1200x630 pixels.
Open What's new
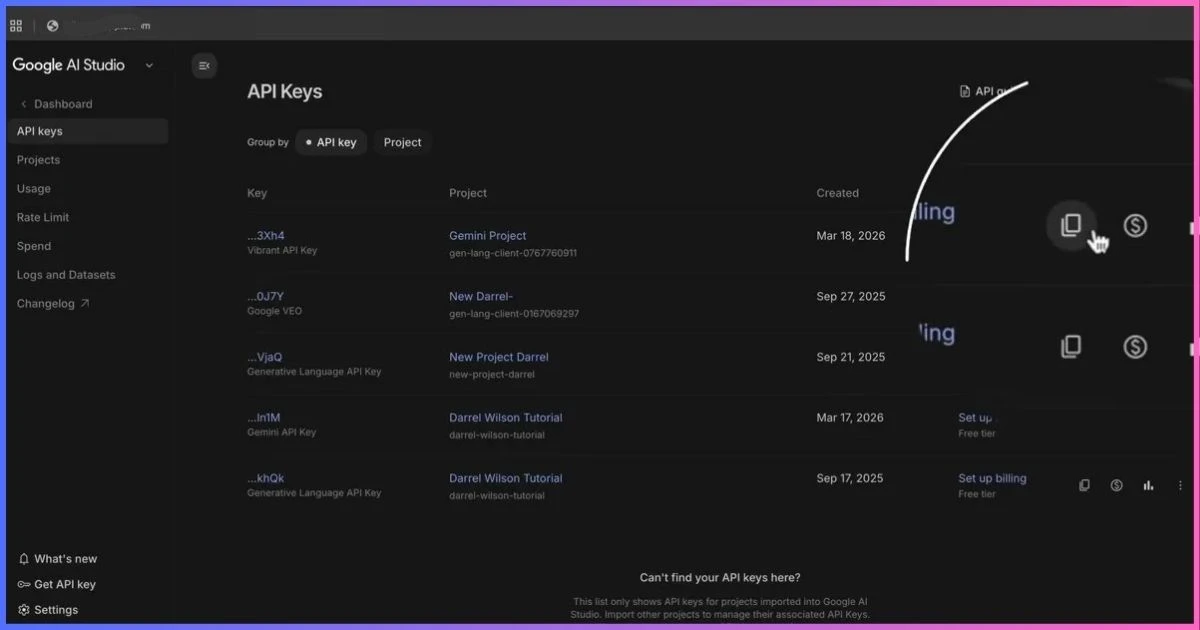coord(66,559)
